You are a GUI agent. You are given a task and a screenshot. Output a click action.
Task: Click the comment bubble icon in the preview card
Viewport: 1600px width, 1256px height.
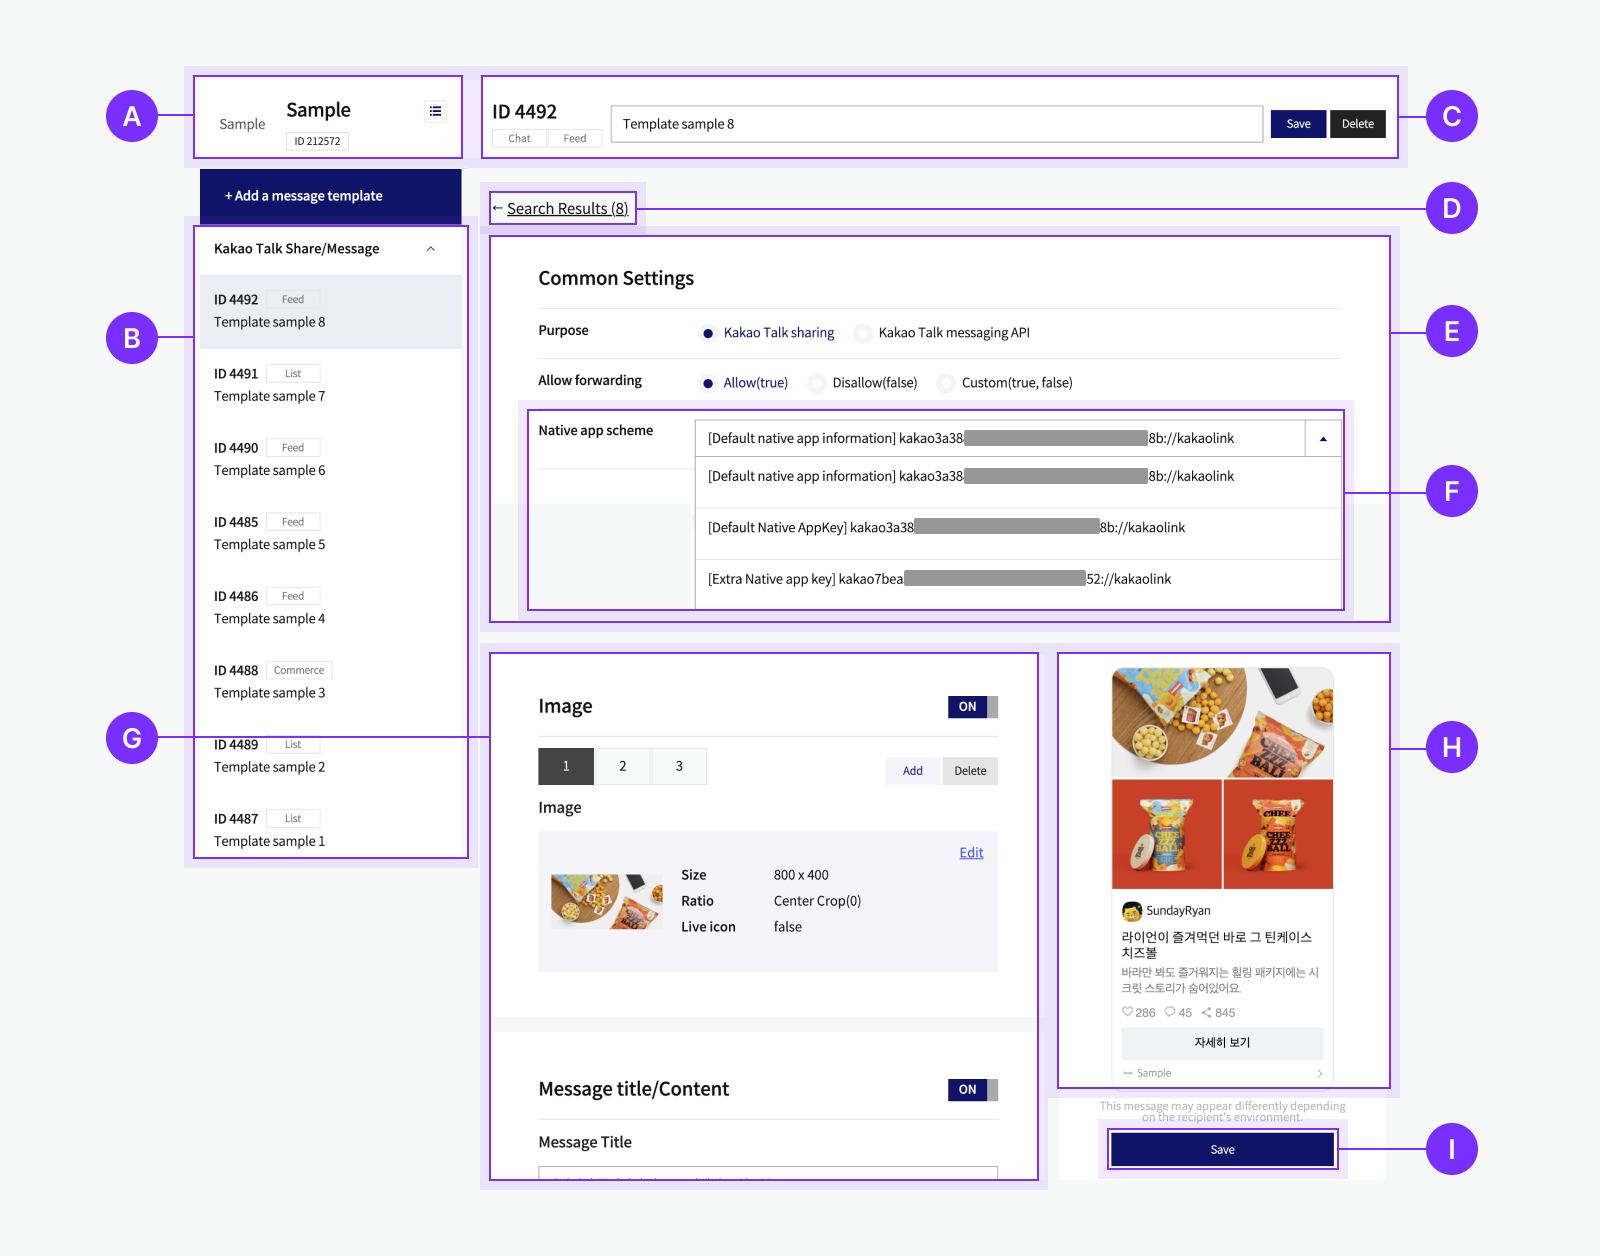(1170, 1012)
